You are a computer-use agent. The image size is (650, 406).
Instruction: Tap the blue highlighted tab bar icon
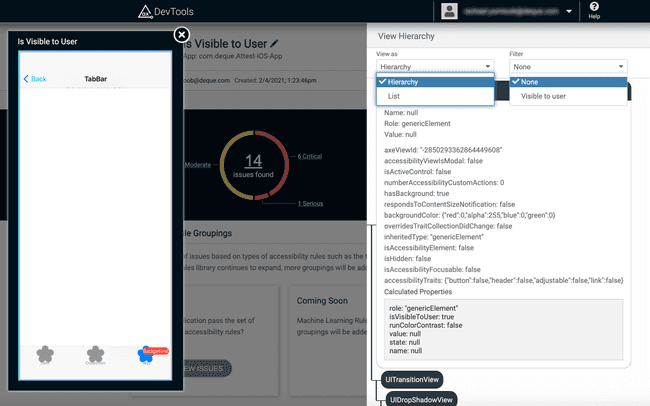point(148,354)
